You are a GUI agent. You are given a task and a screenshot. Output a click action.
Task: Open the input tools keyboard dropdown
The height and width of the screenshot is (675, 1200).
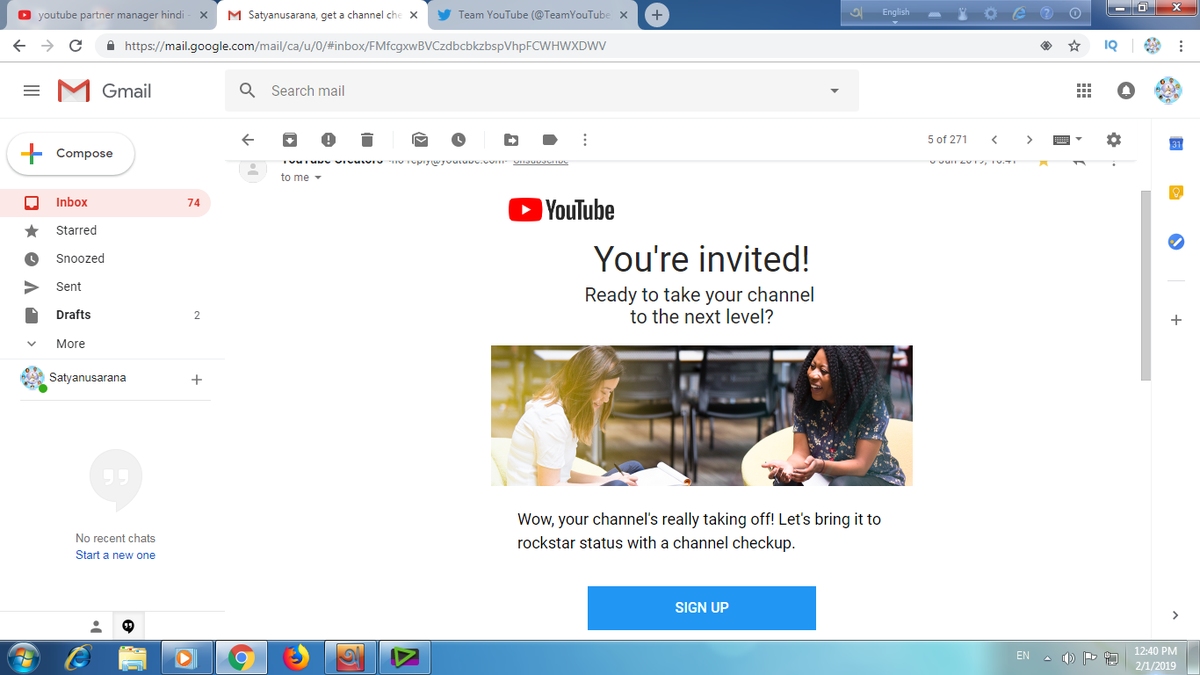1068,139
